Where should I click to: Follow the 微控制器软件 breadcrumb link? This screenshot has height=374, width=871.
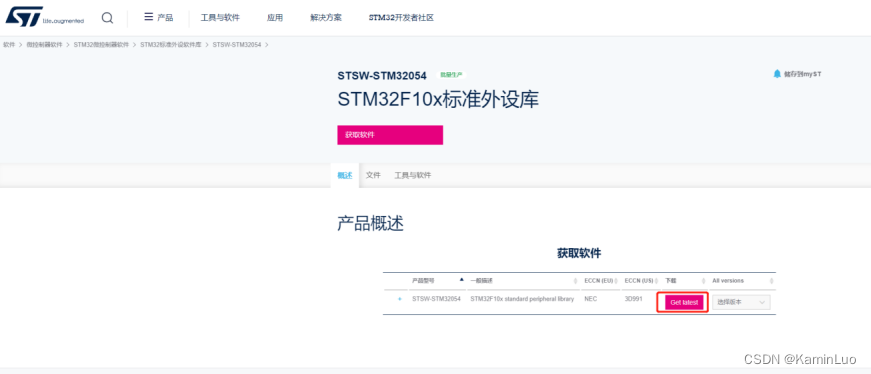pyautogui.click(x=44, y=44)
